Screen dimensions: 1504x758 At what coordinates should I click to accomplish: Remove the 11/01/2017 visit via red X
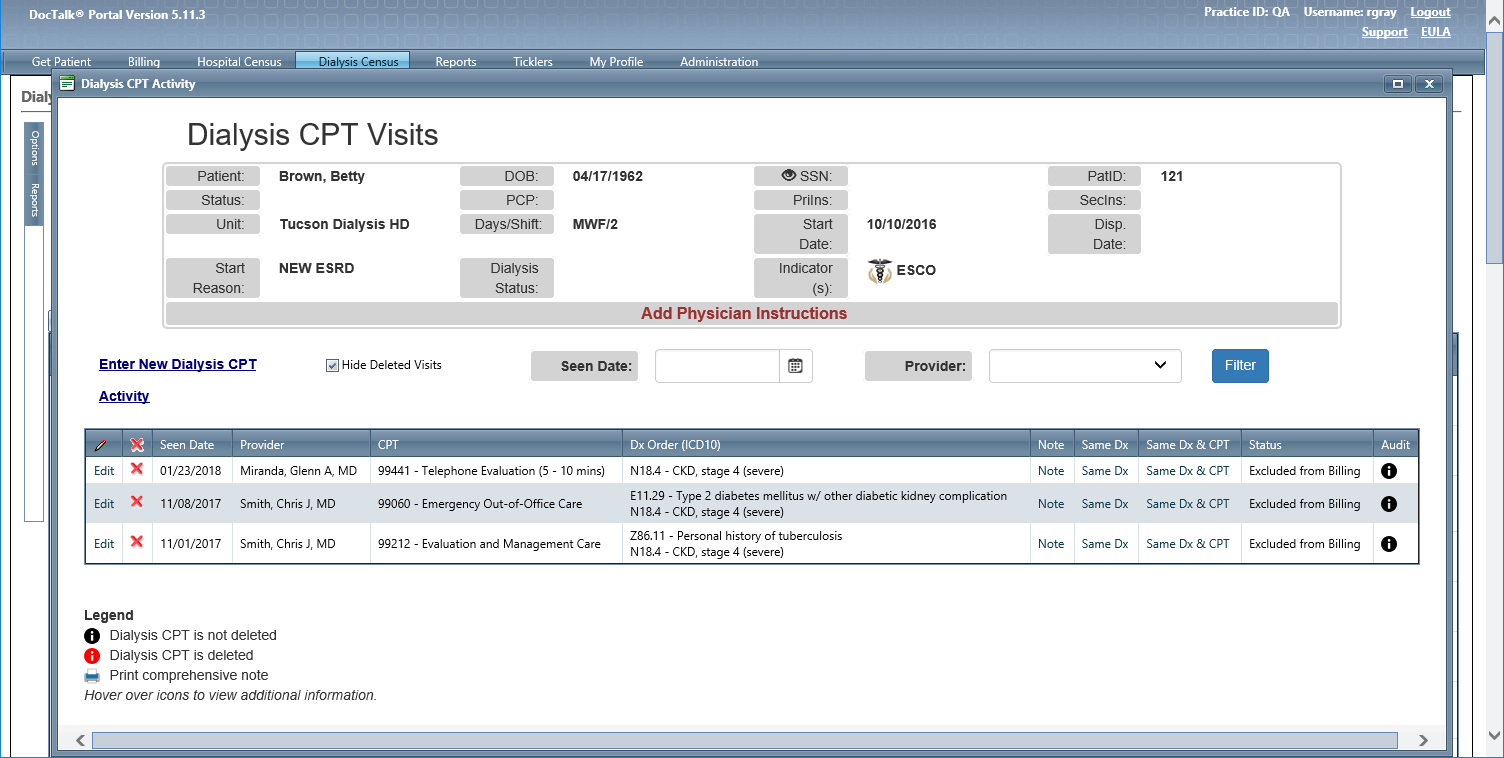137,543
